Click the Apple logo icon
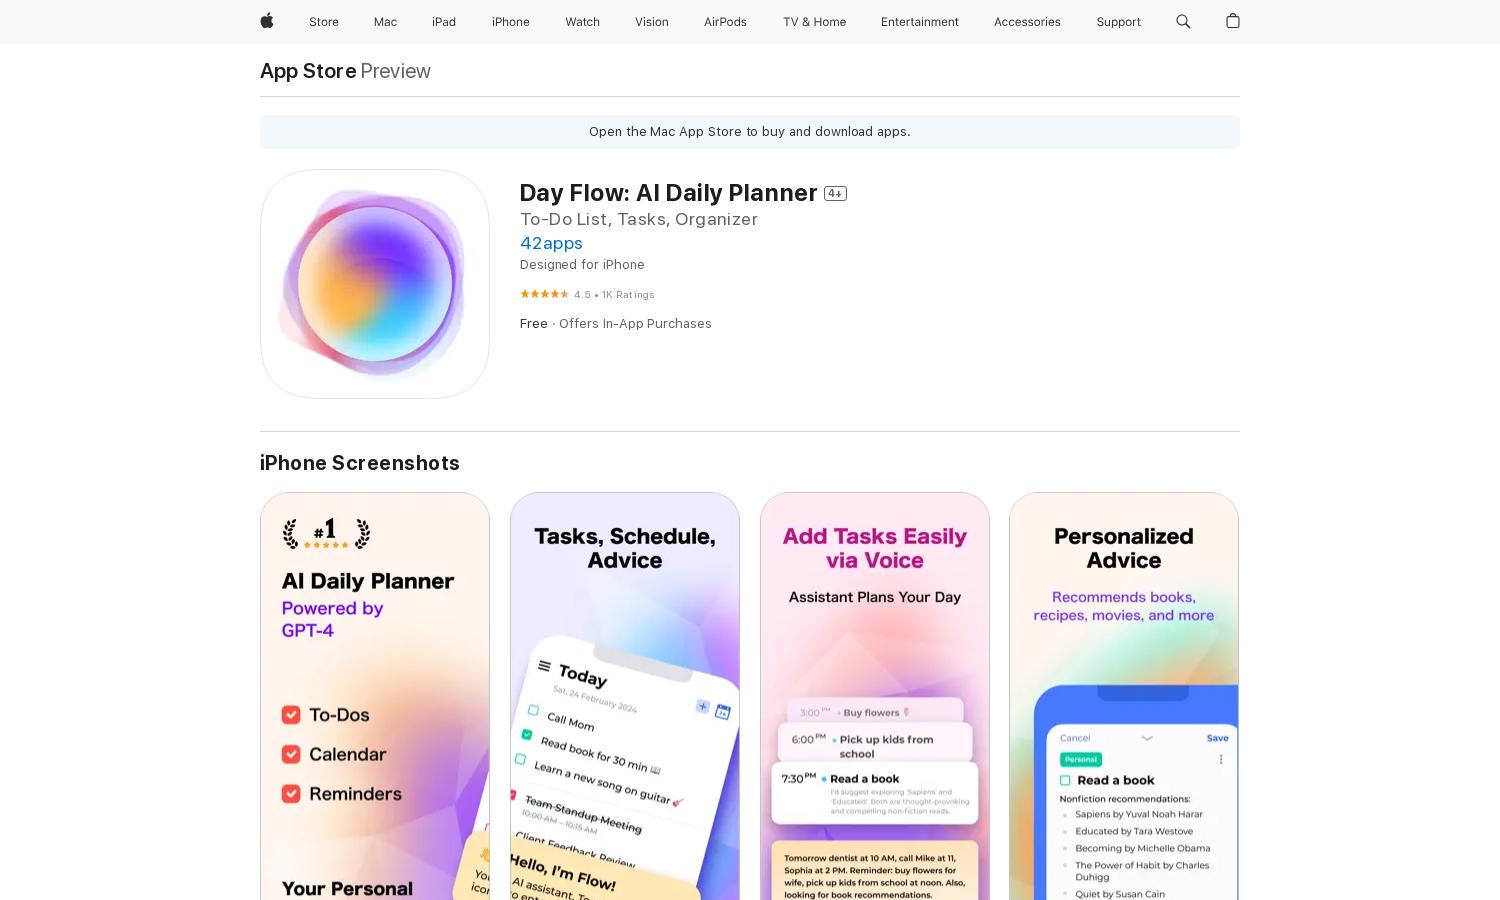1500x900 pixels. (267, 21)
